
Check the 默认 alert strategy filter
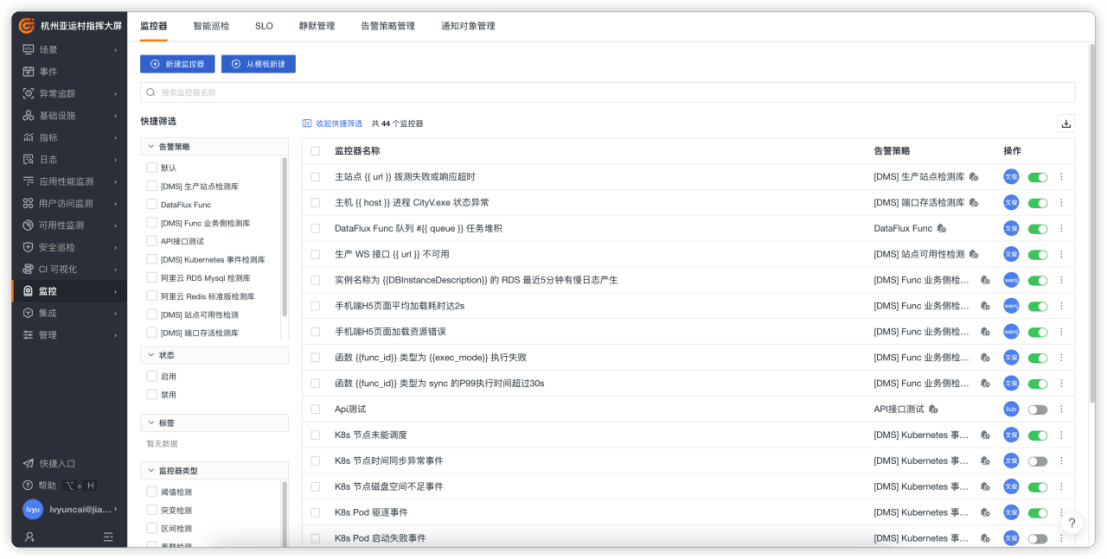click(151, 168)
